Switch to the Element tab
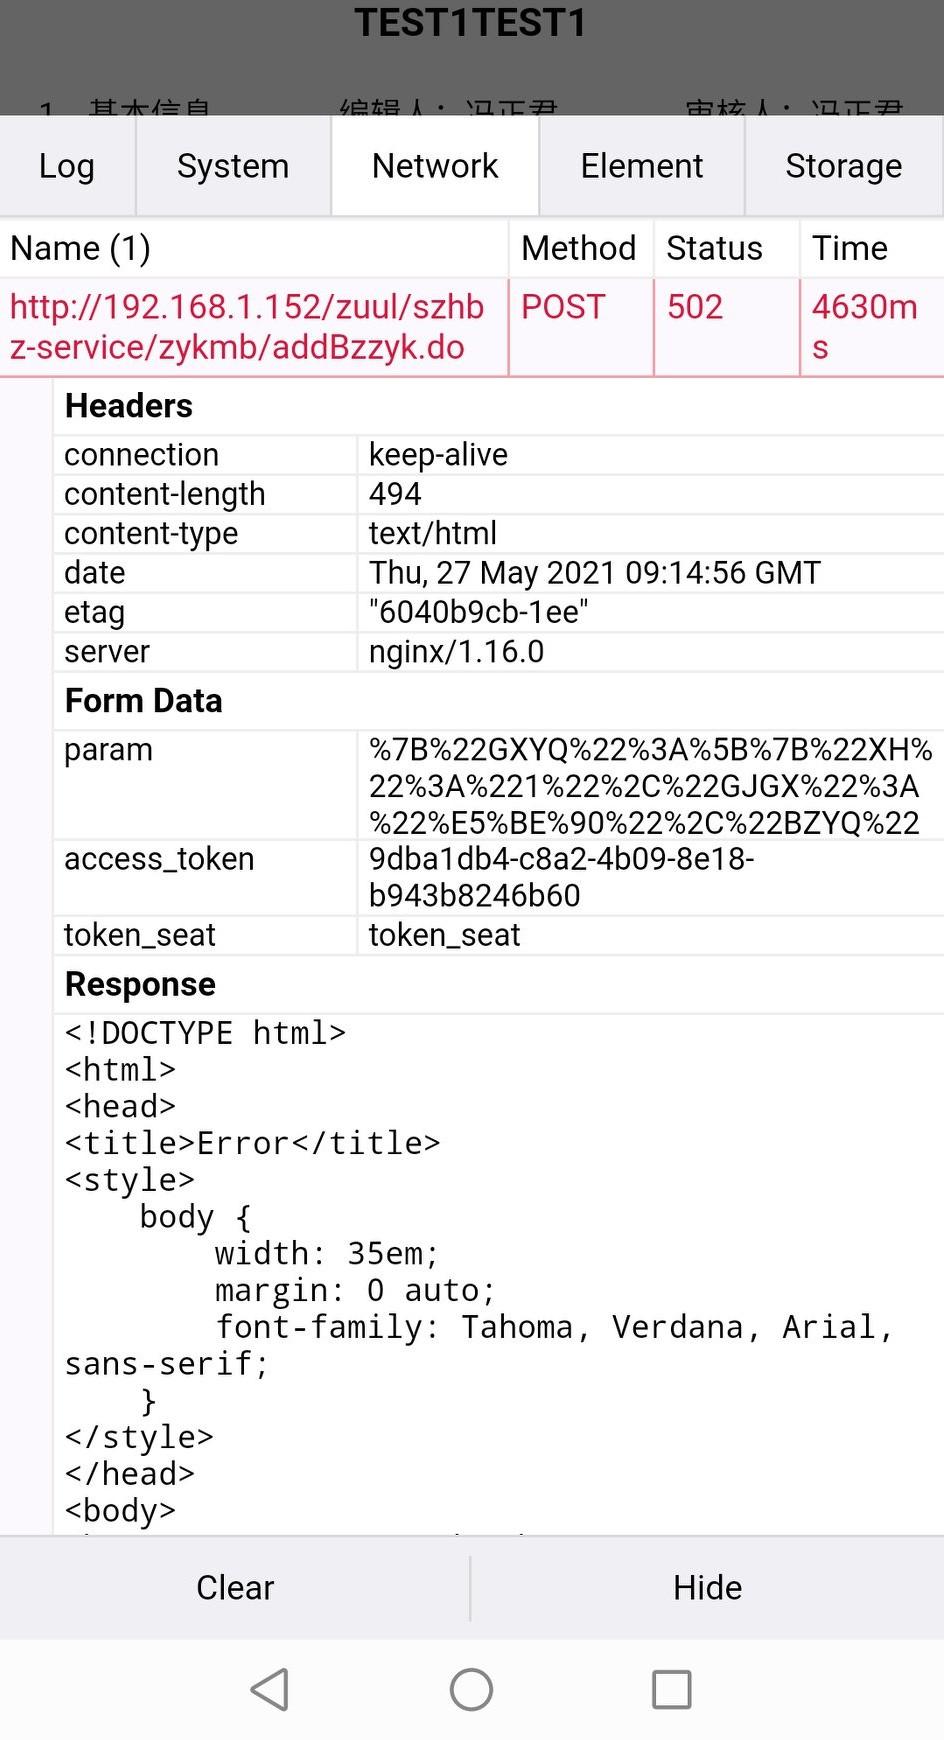The height and width of the screenshot is (1740, 944). click(642, 166)
